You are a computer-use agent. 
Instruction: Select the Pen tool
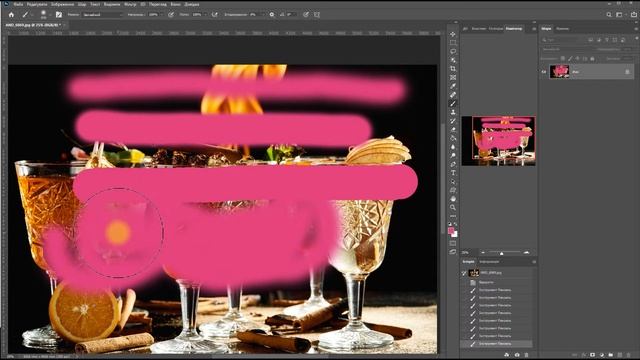tap(453, 164)
